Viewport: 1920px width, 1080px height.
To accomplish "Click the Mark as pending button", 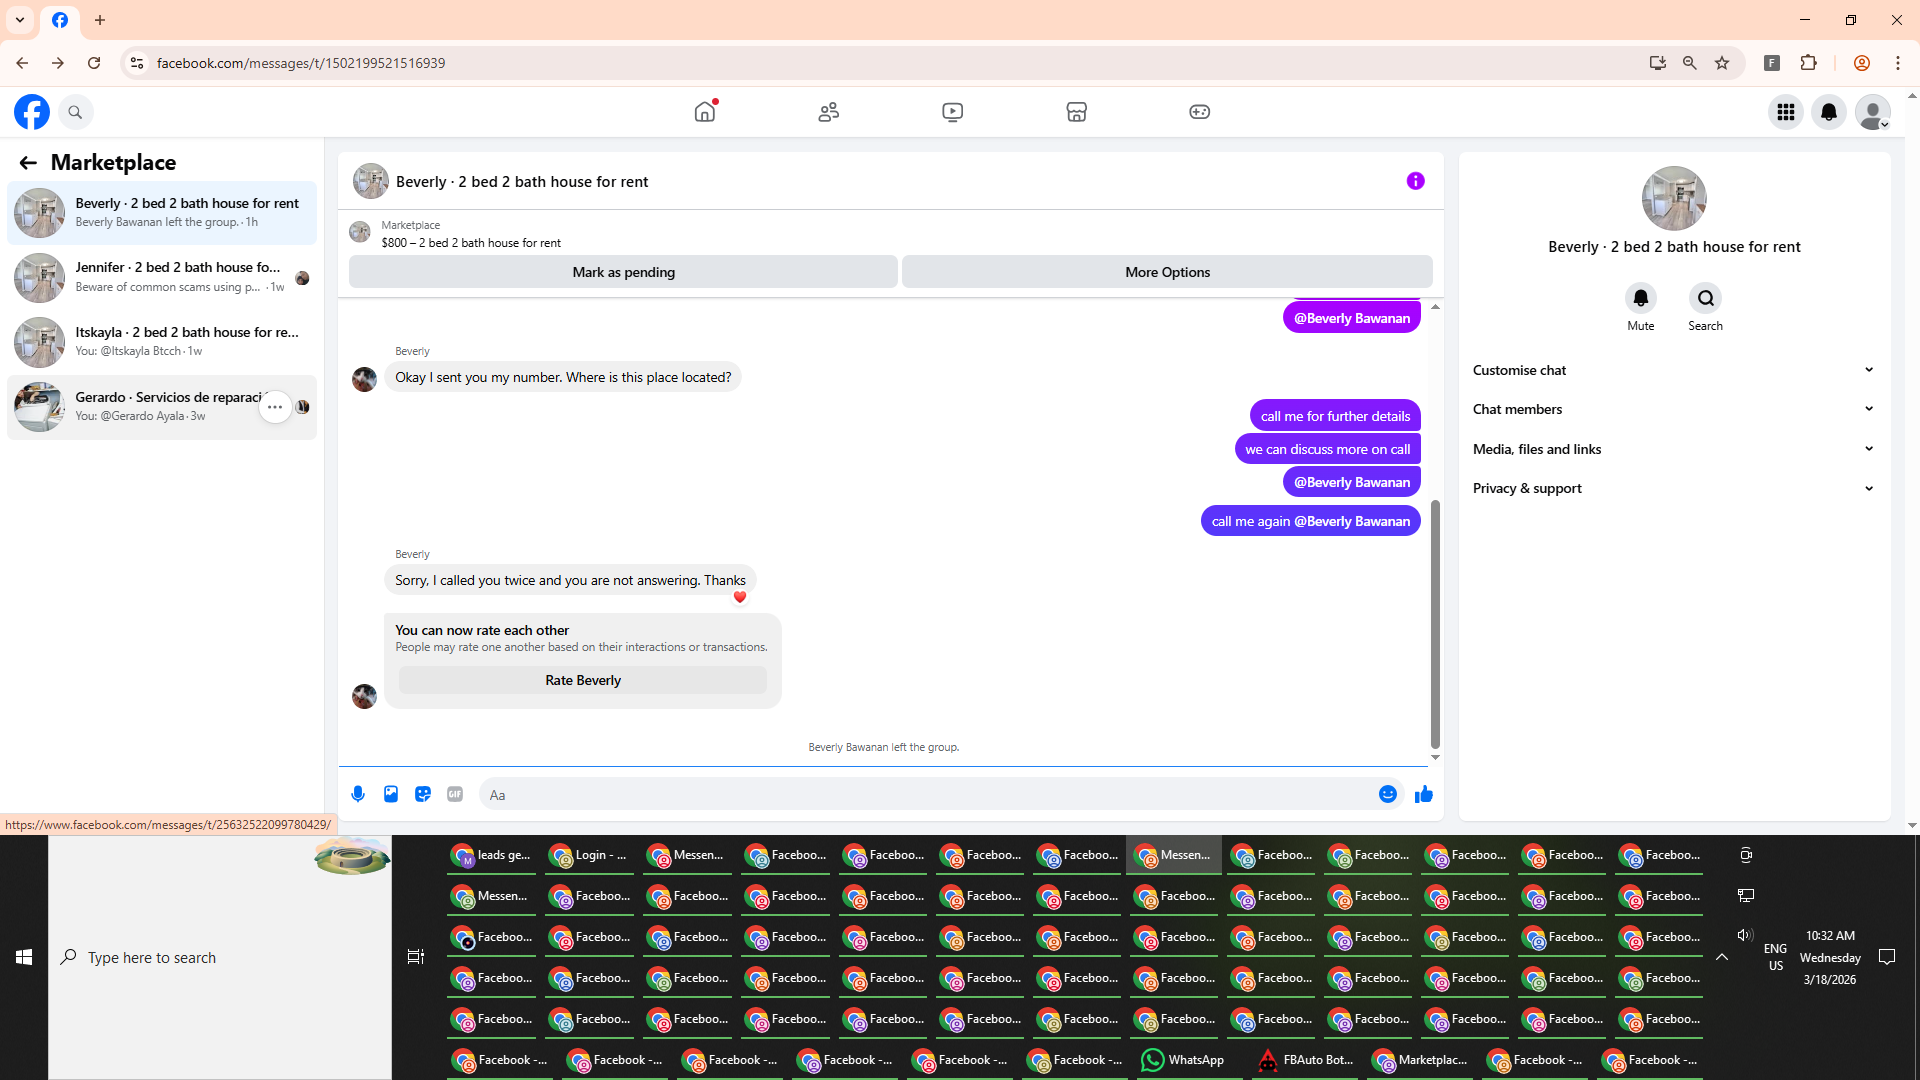I will pyautogui.click(x=623, y=272).
